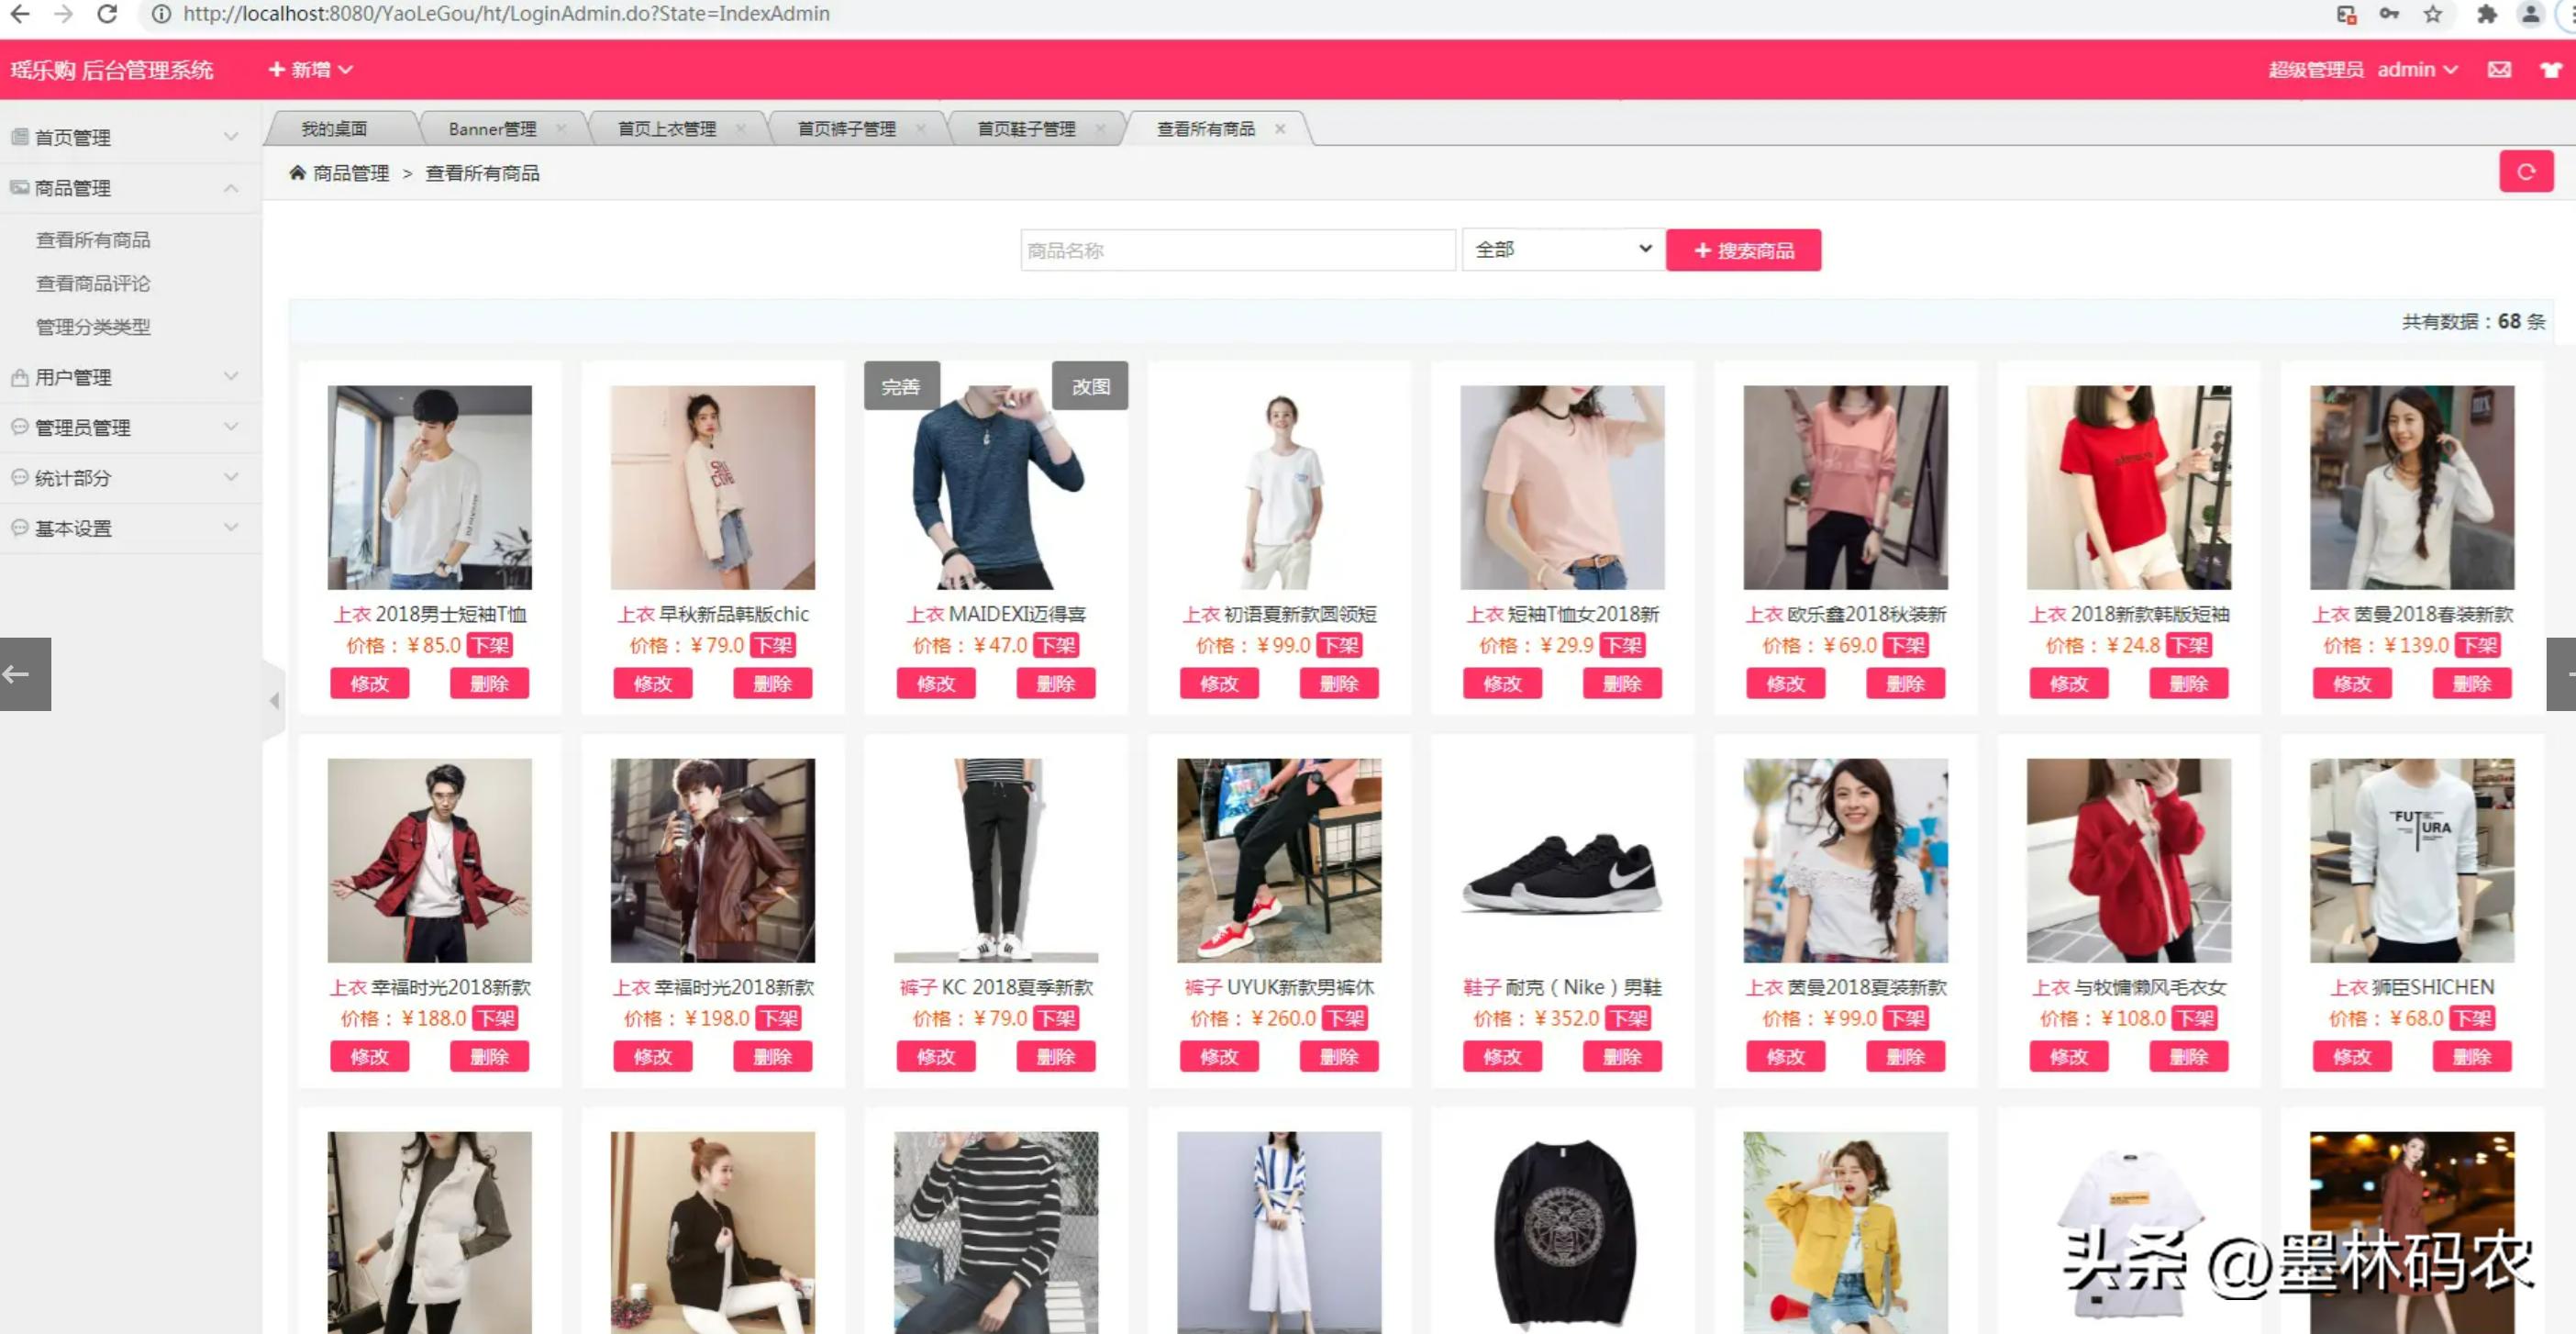
Task: Toggle 下架 on the ¥85.0 product
Action: click(x=490, y=646)
